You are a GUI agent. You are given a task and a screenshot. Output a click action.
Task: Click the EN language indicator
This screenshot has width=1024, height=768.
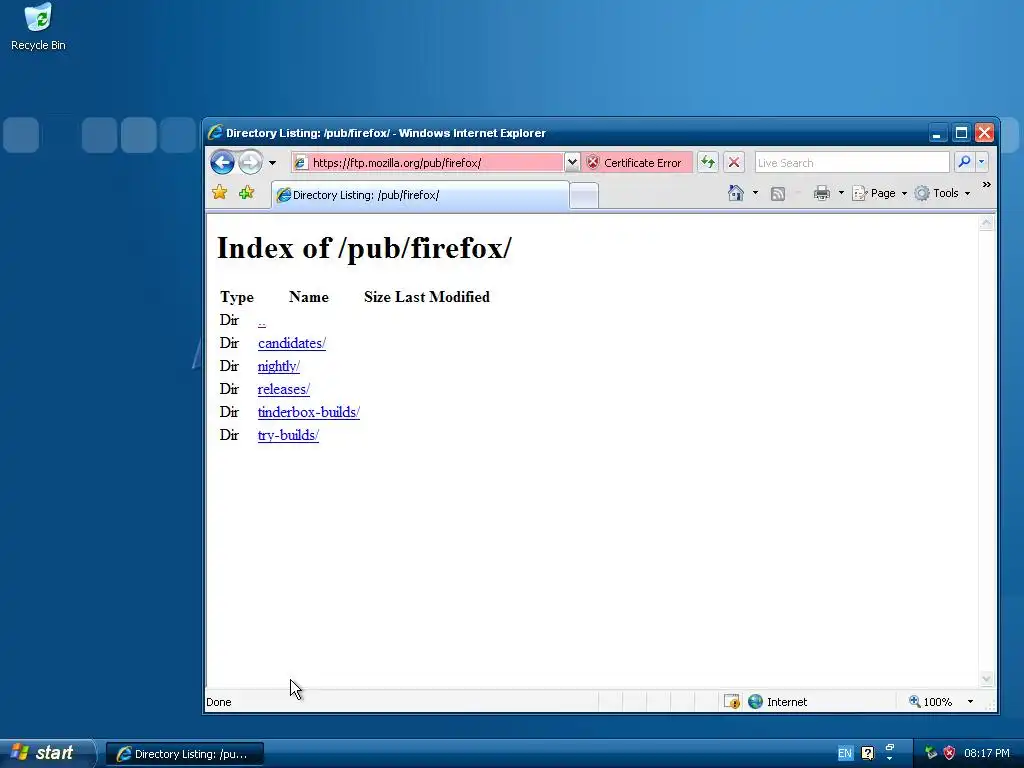click(845, 753)
